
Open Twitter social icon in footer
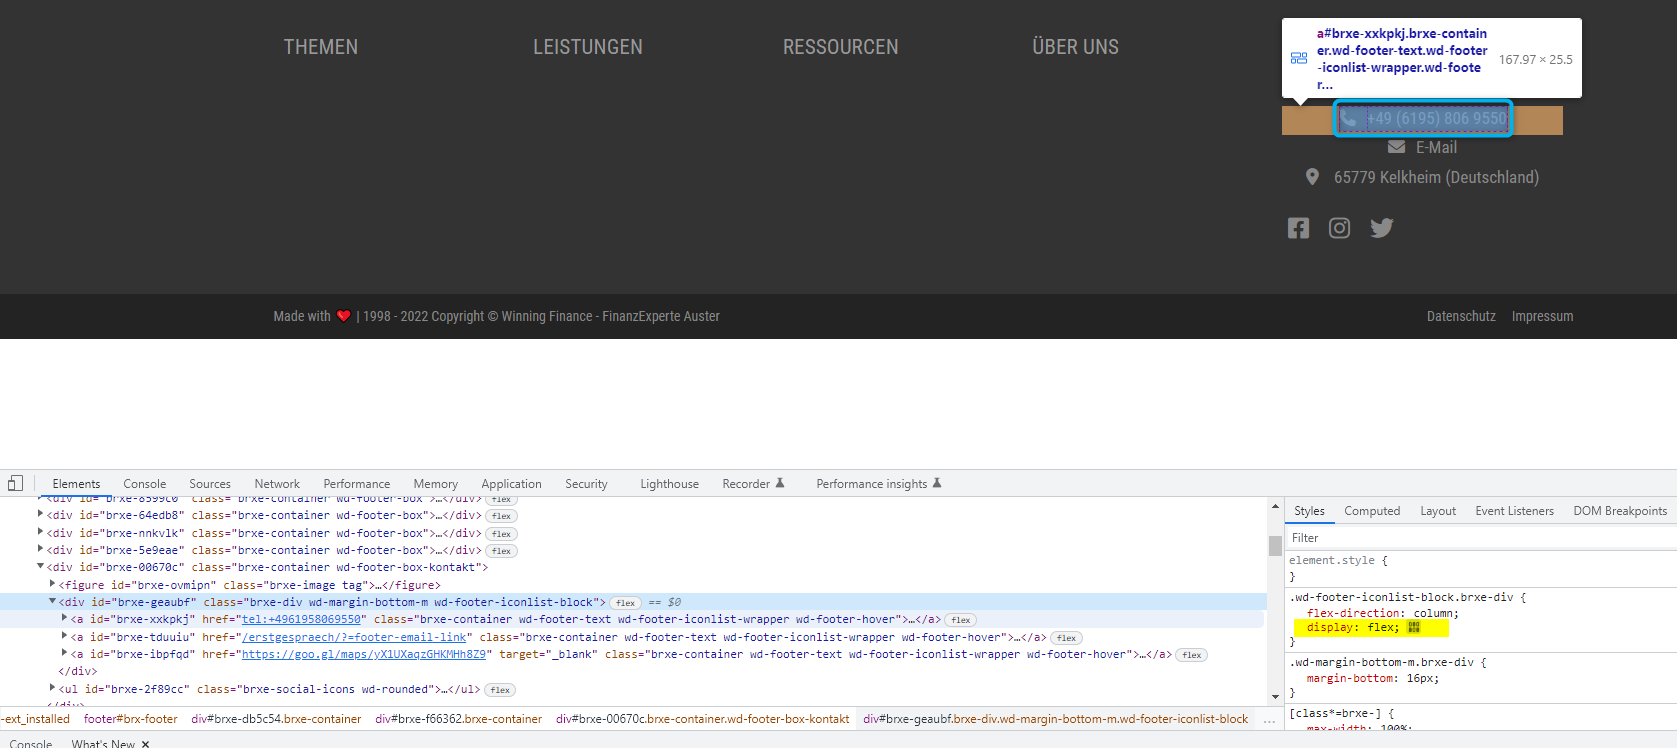pyautogui.click(x=1382, y=228)
